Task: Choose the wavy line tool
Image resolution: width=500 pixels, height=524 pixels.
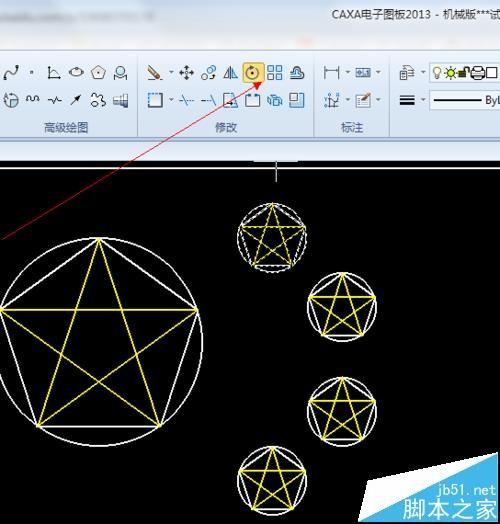Action: (x=32, y=99)
